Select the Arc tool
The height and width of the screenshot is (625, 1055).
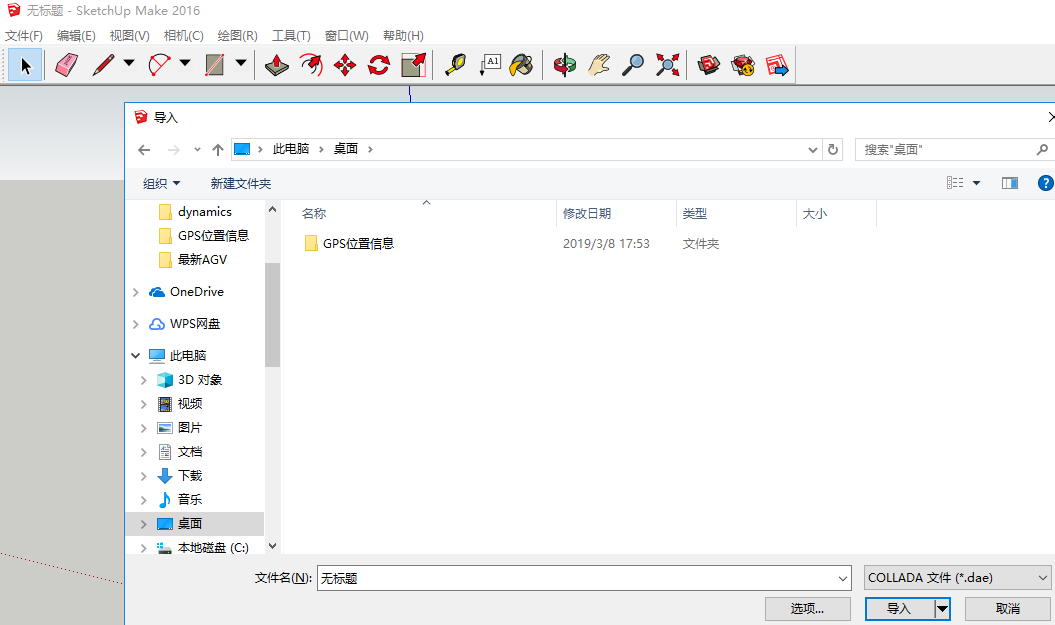[159, 65]
